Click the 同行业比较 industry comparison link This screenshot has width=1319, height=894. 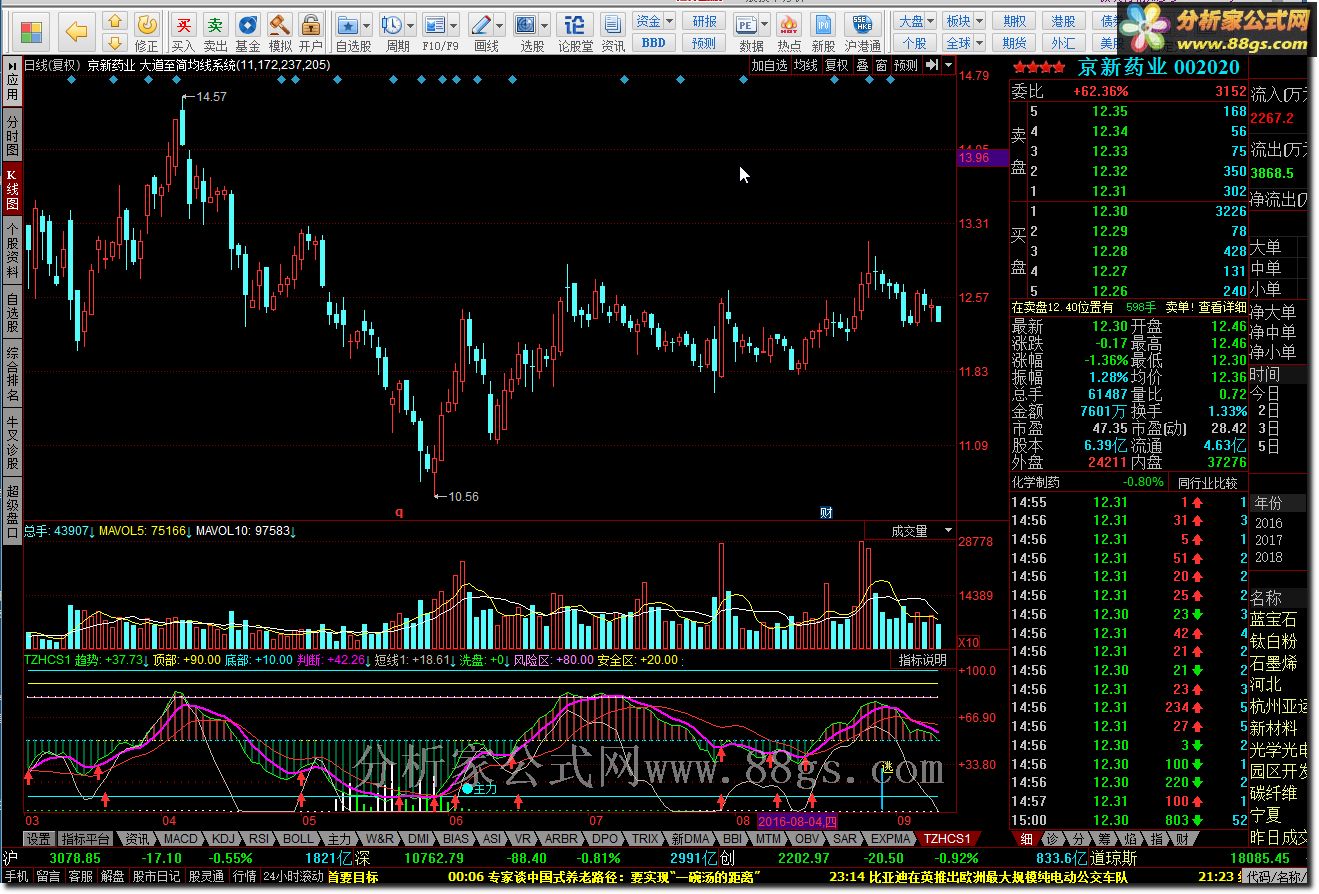[1207, 482]
